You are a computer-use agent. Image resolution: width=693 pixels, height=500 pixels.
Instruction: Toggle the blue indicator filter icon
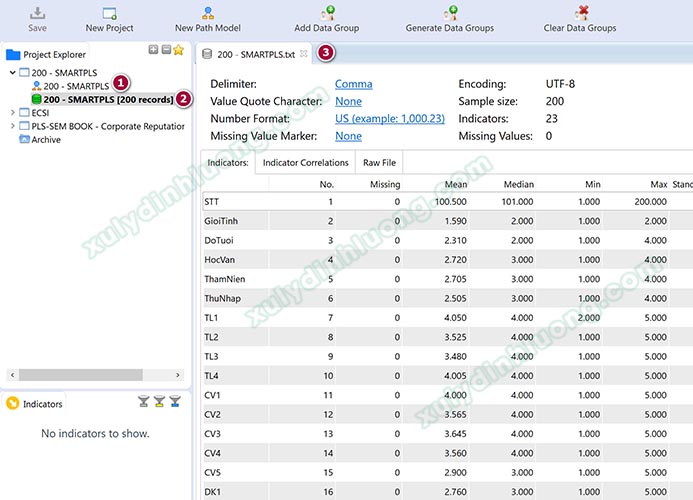click(x=175, y=403)
